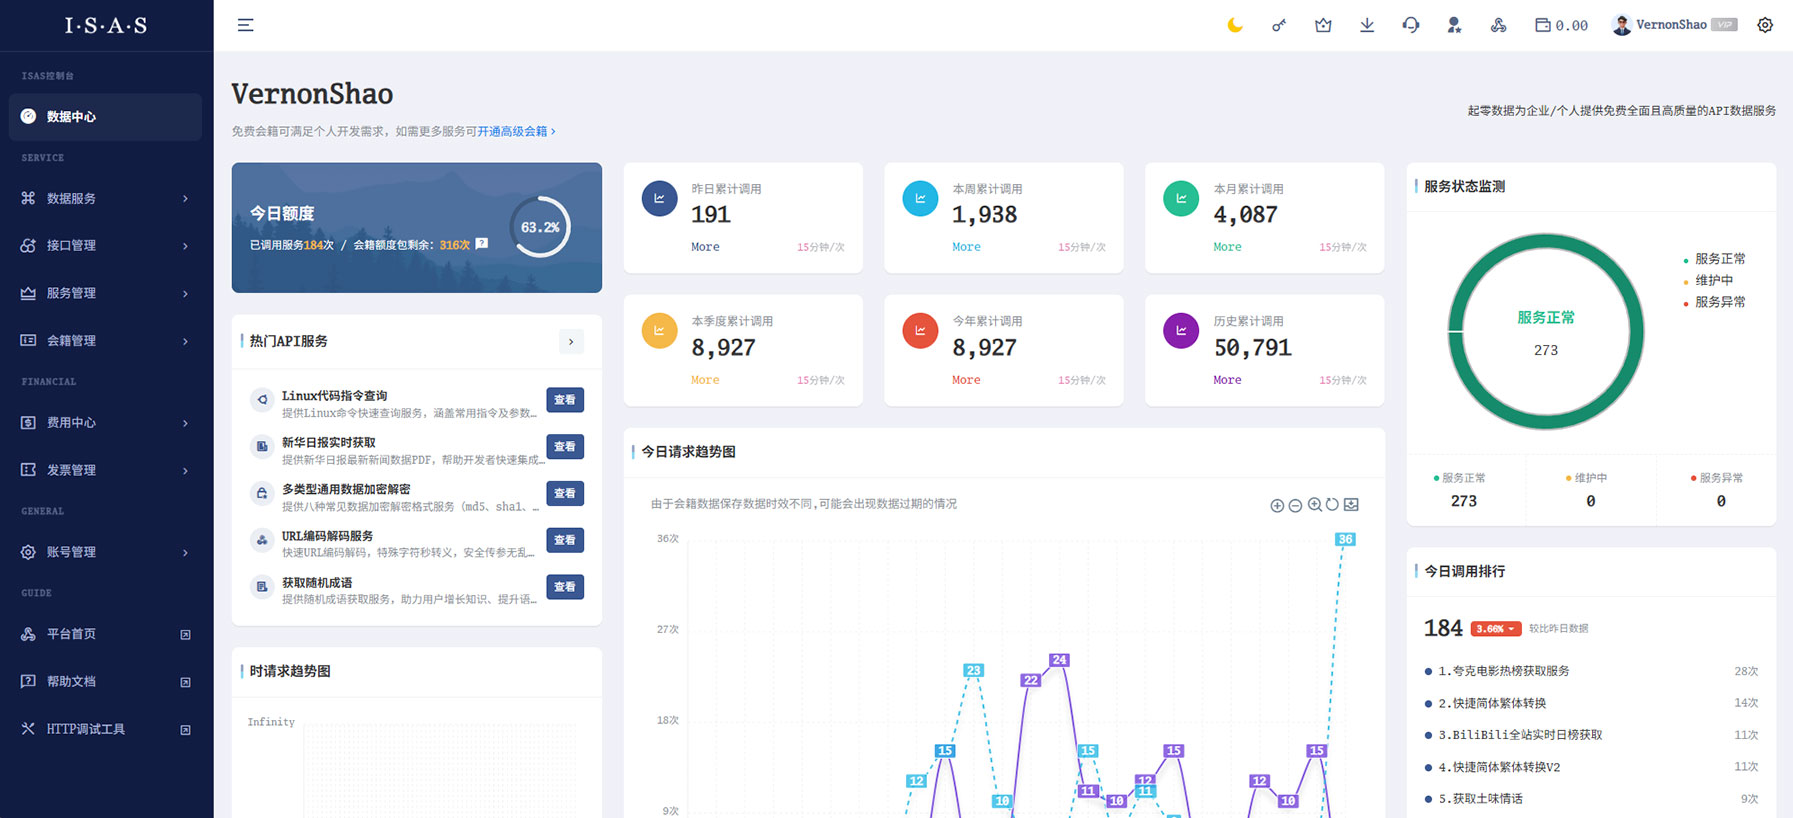
Task: Open 帮助文档 from the sidebar
Action: 105,681
